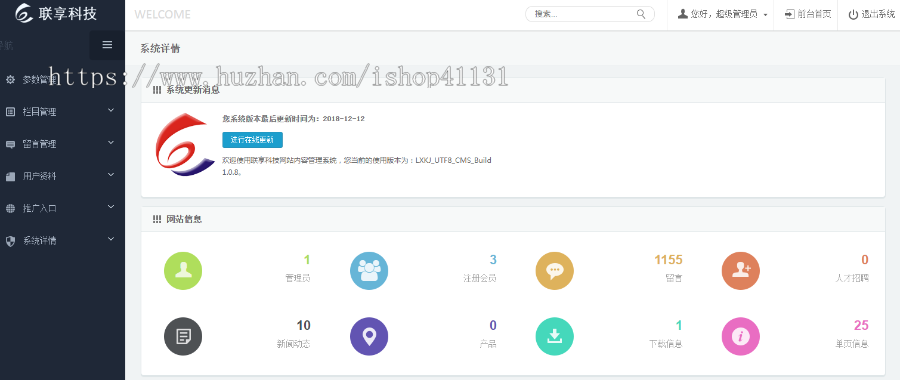Click the 您好，超级管理员 user label

click(724, 14)
